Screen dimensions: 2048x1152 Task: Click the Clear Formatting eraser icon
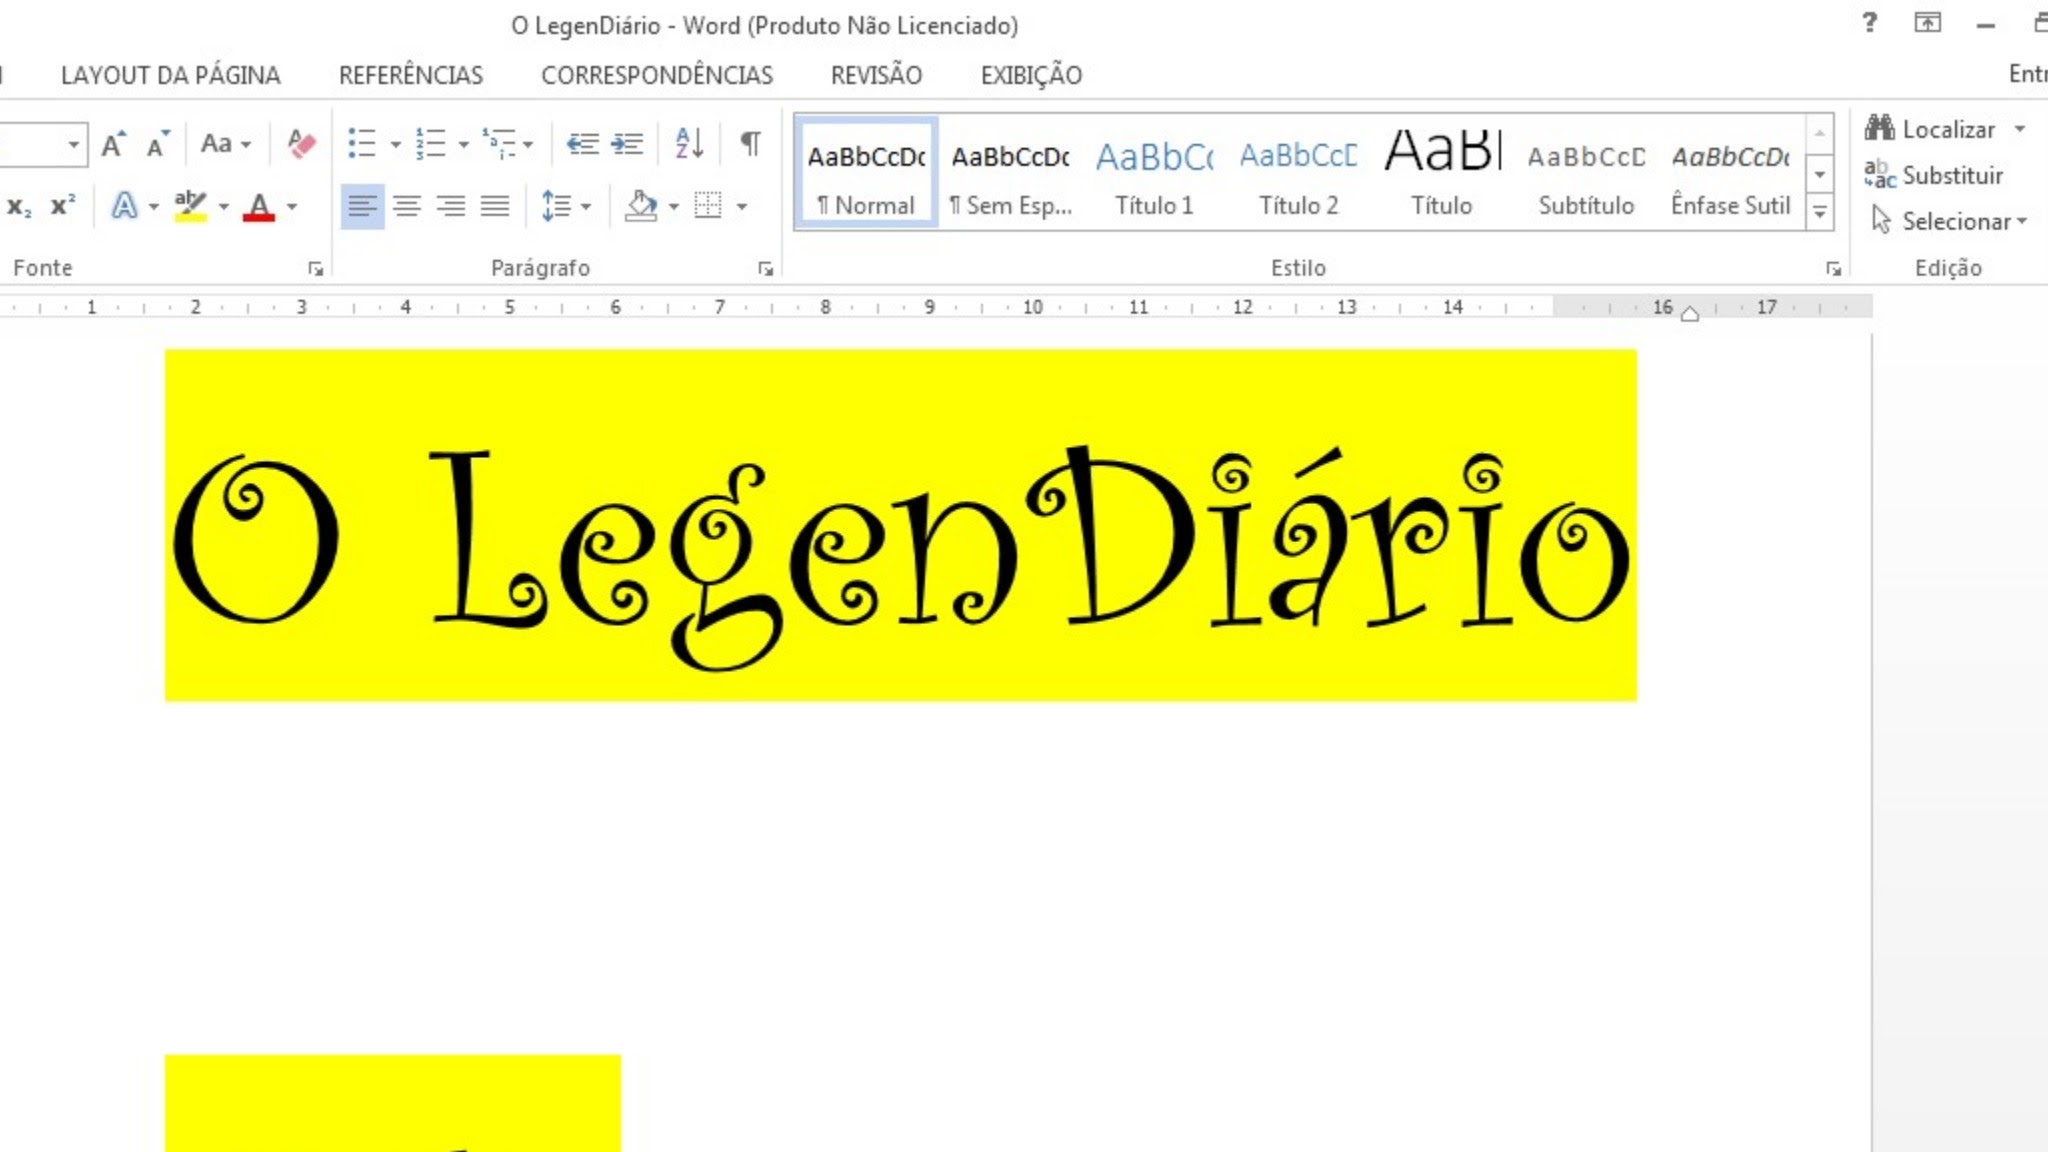(x=301, y=144)
